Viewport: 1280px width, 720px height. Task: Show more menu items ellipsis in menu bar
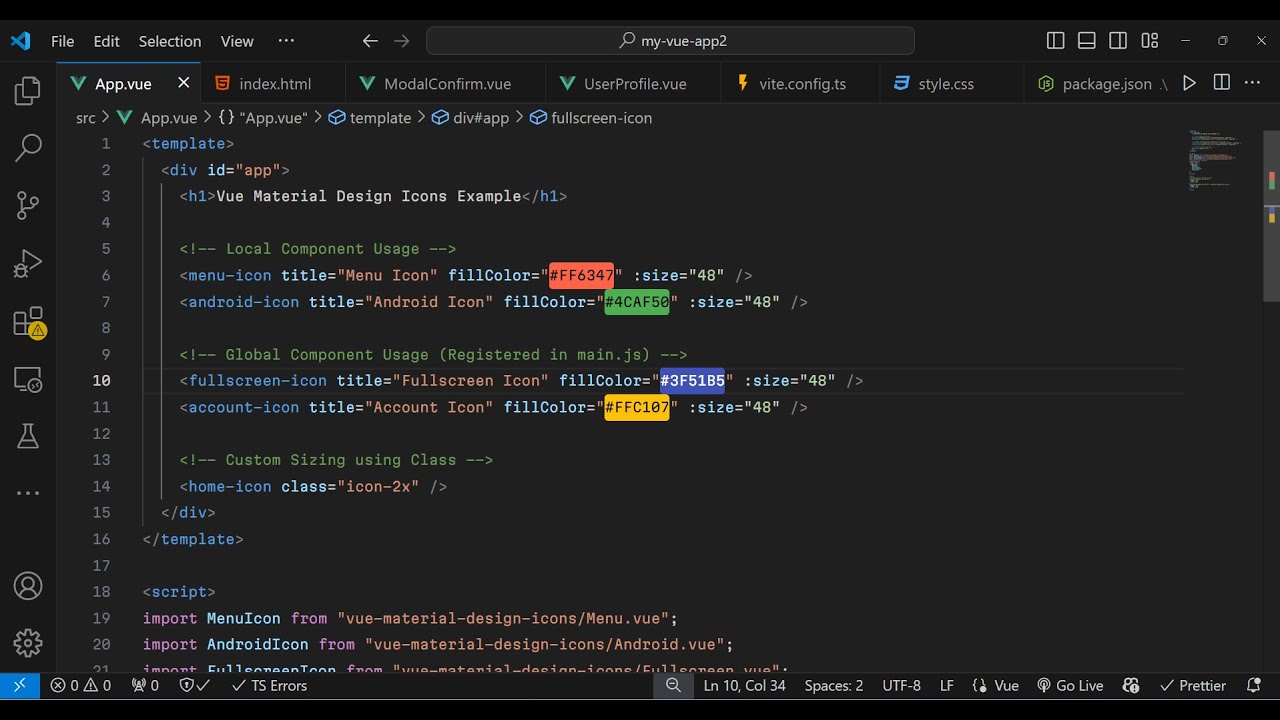point(286,41)
